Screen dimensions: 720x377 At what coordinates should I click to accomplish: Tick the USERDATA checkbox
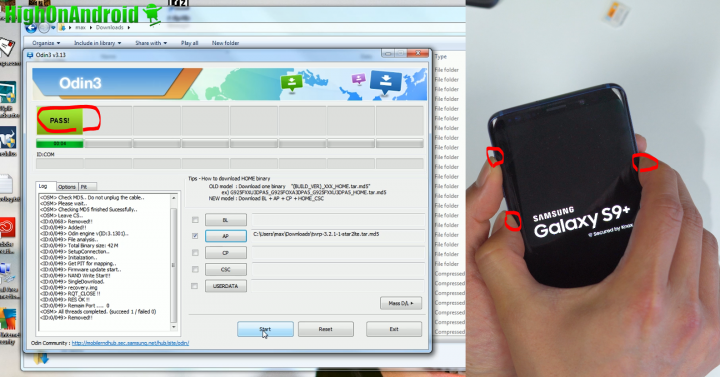(195, 286)
